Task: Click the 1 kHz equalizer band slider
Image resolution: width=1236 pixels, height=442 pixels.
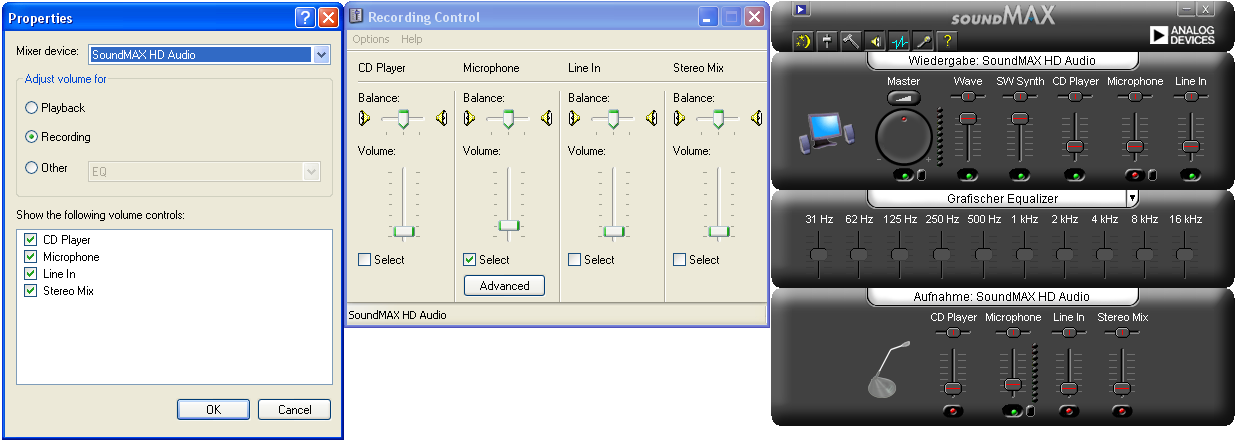Action: (x=1023, y=255)
